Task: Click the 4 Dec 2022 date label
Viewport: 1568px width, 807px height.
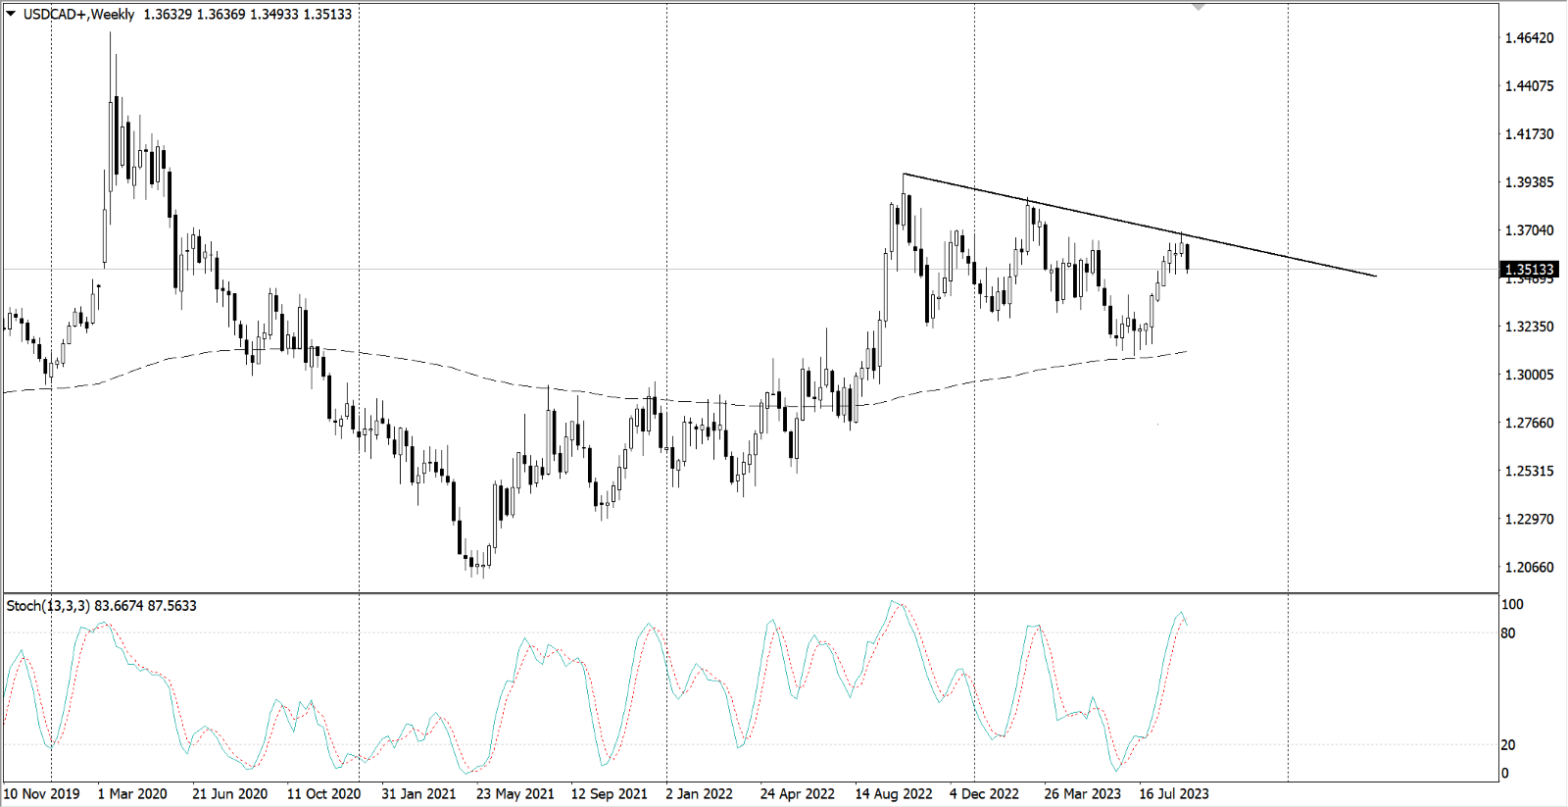Action: [984, 792]
